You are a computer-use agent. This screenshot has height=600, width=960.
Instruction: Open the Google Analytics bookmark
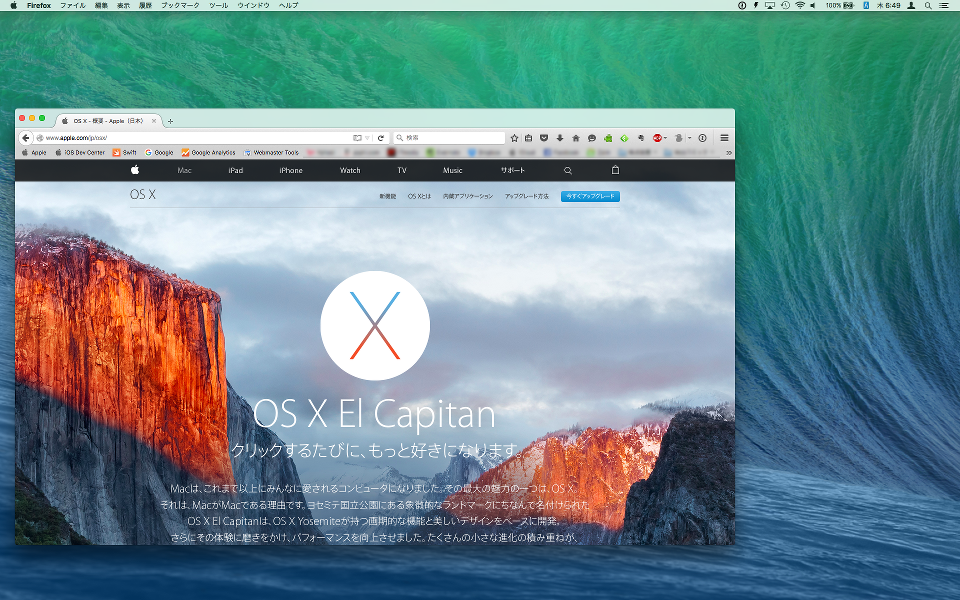point(209,152)
